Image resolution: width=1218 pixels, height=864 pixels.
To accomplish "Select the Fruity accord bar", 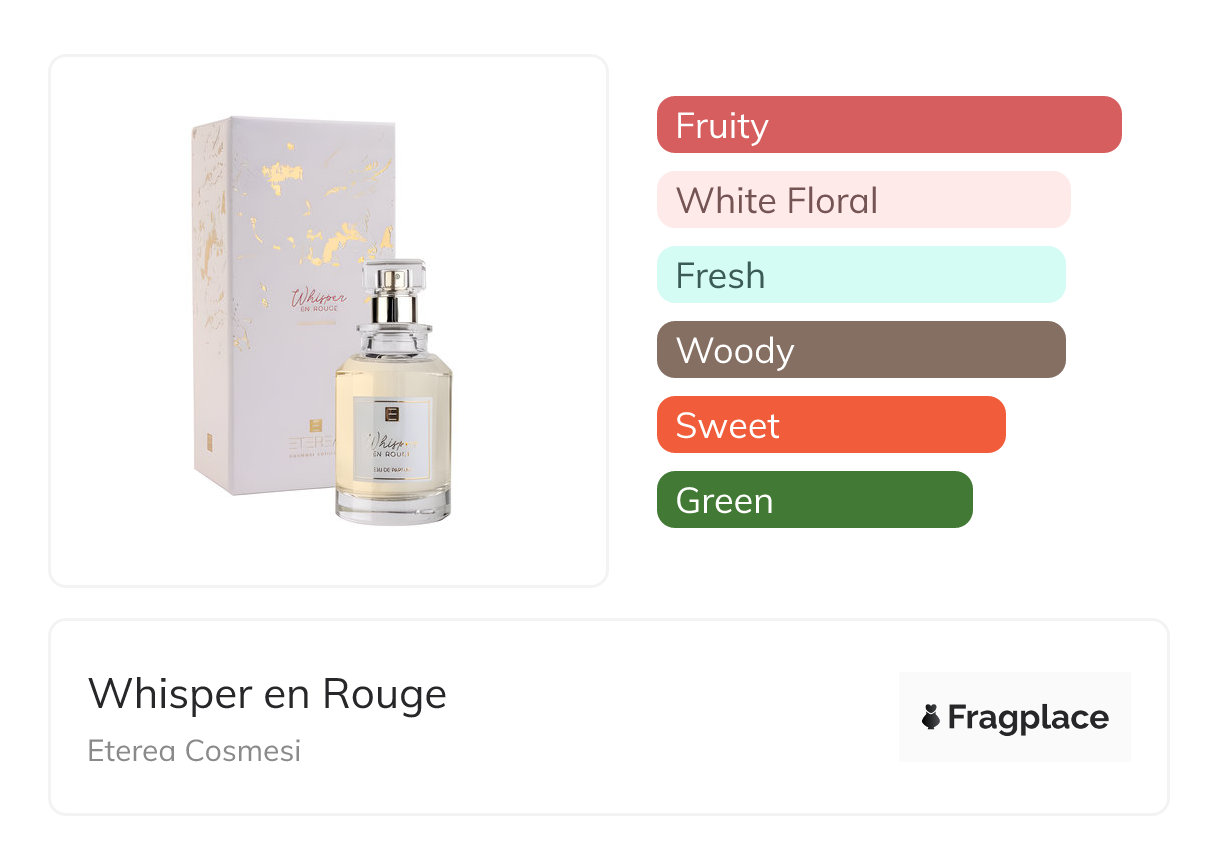I will tap(889, 125).
